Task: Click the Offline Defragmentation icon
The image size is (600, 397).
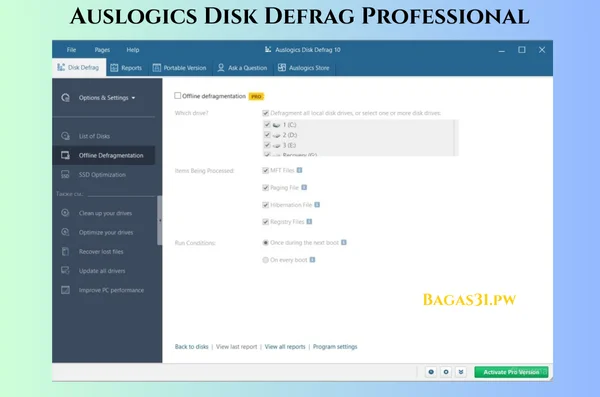Action: point(65,155)
